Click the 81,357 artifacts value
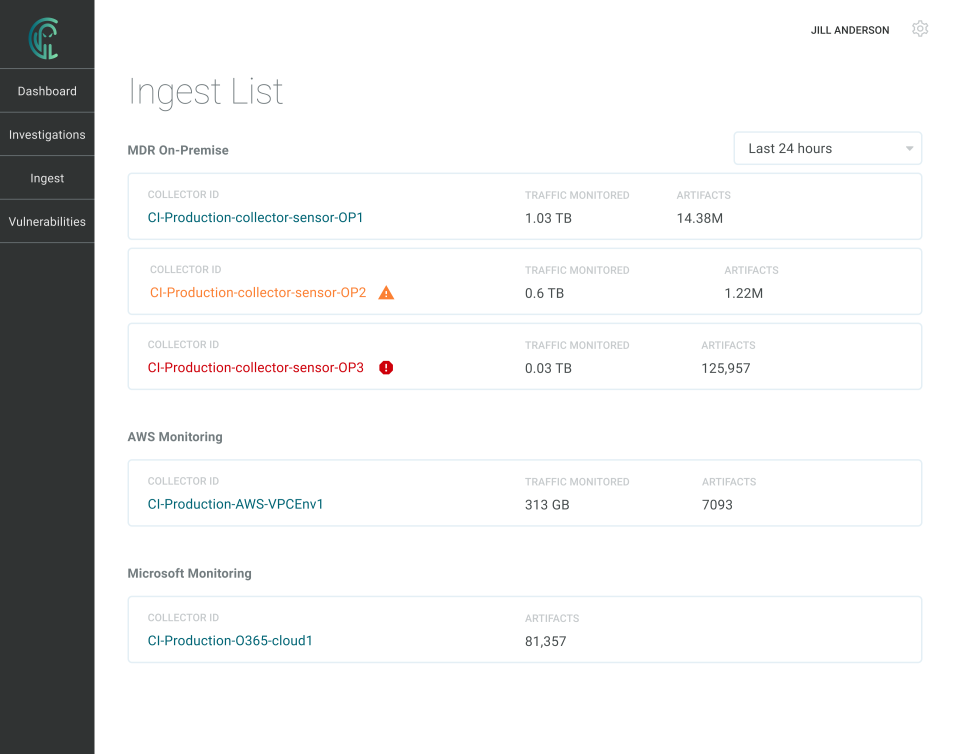 [545, 641]
